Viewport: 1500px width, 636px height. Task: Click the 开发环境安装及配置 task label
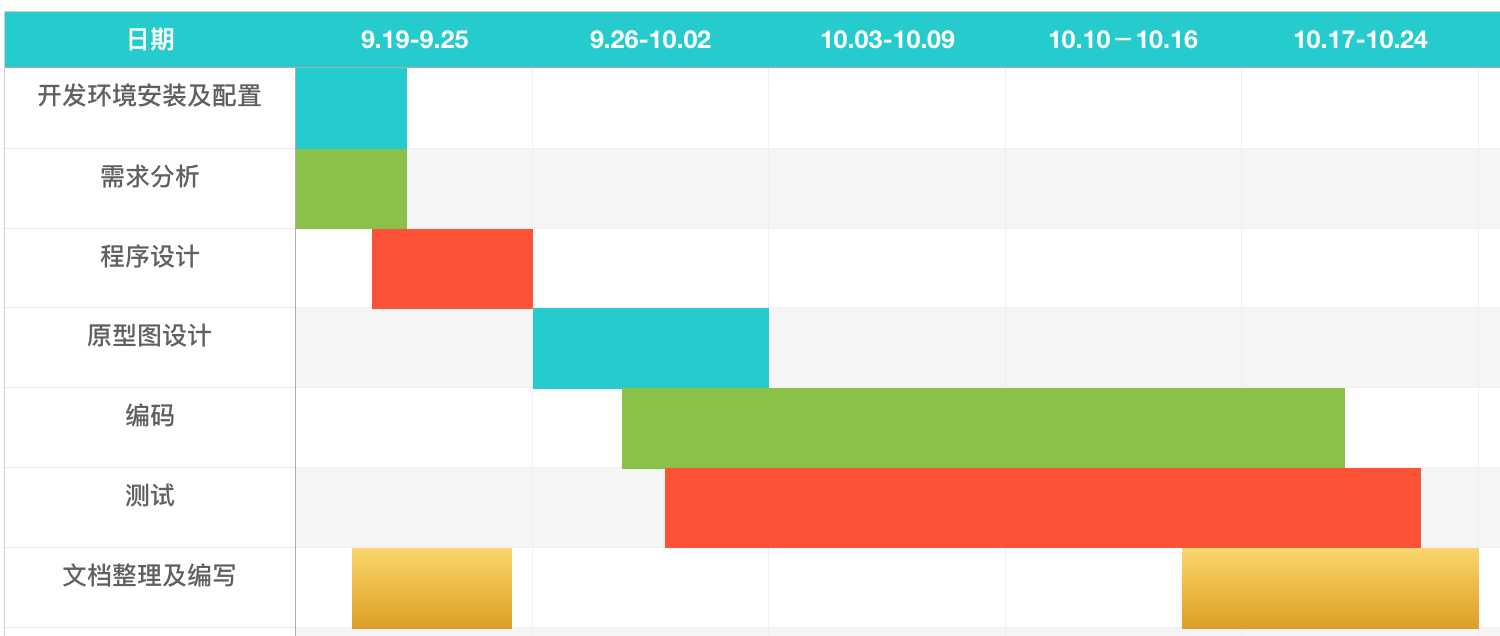(150, 97)
